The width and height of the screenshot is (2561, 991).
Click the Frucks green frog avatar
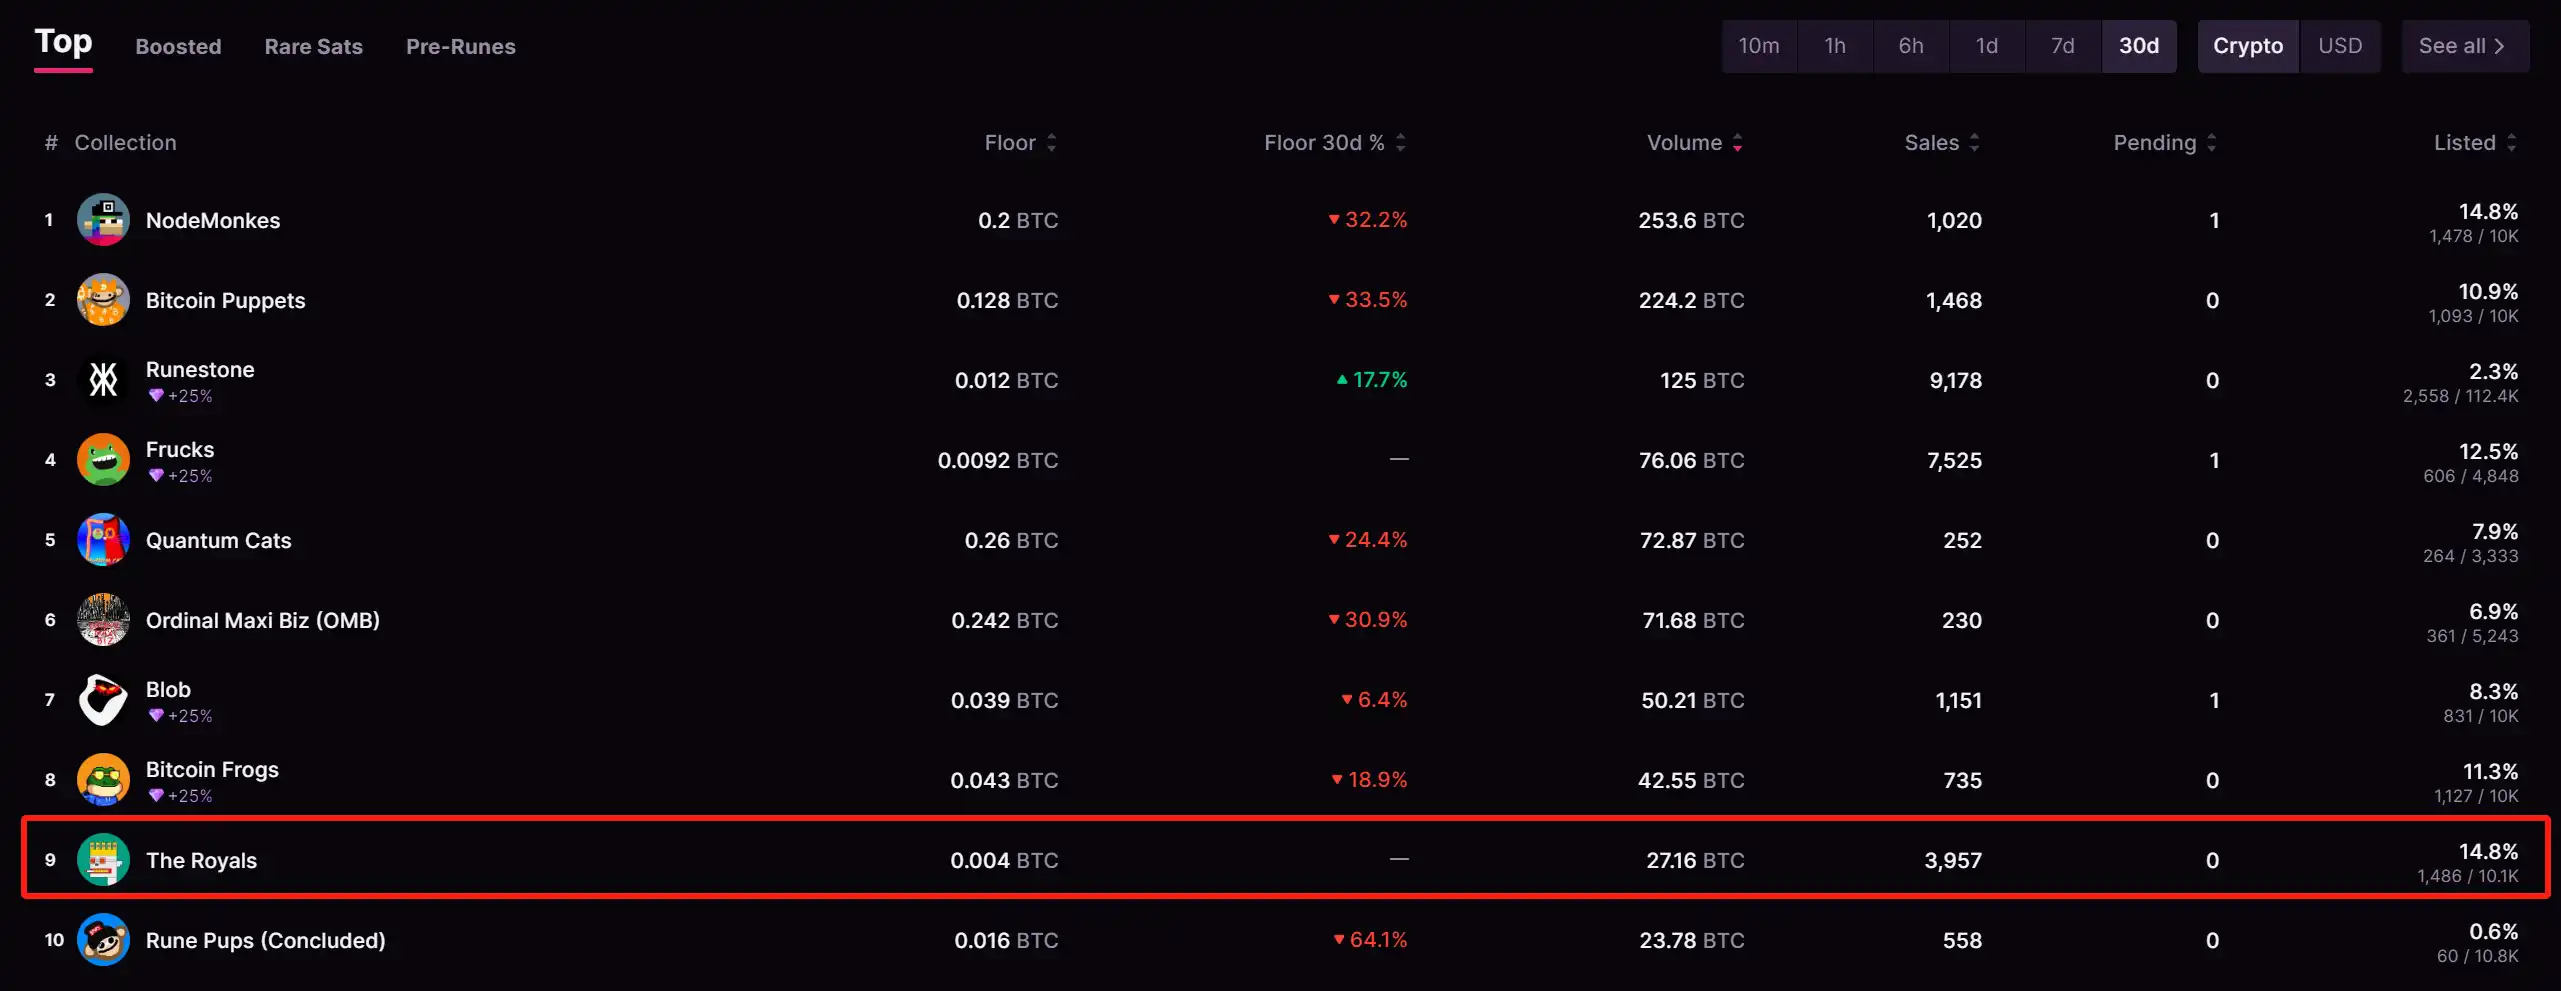[x=103, y=460]
